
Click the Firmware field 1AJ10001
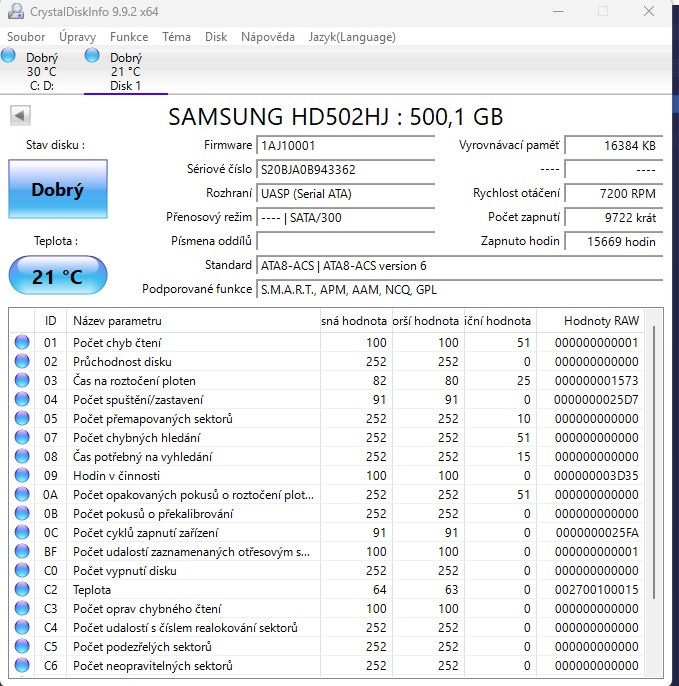point(346,145)
